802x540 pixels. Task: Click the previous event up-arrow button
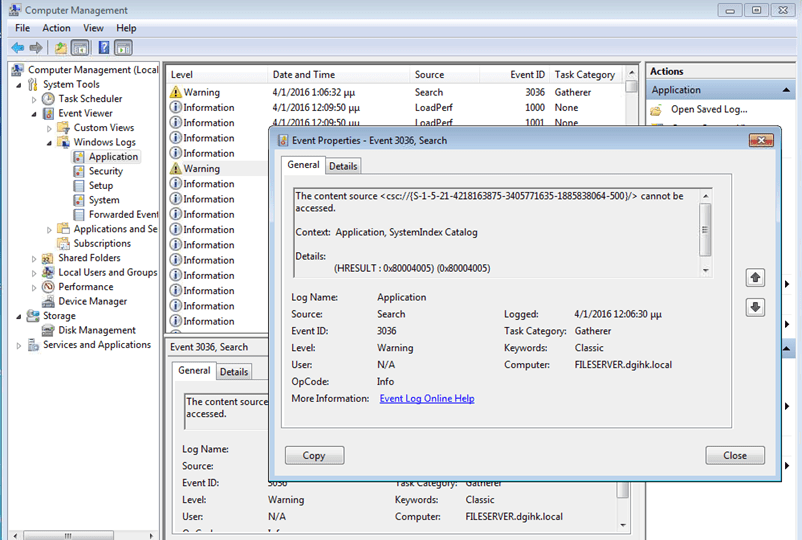pyautogui.click(x=755, y=278)
